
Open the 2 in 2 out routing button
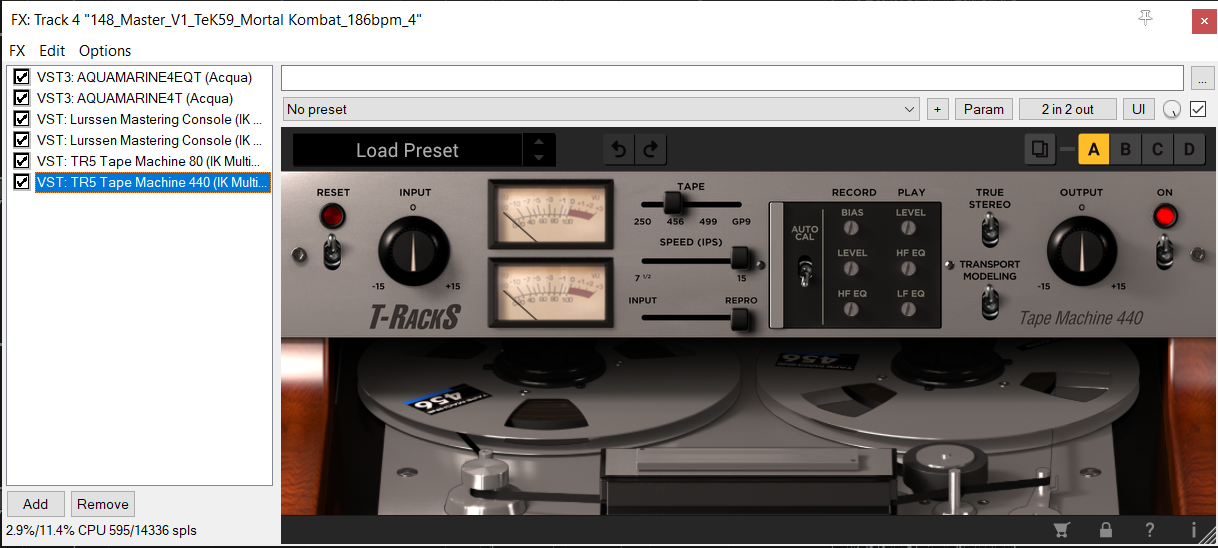1068,109
